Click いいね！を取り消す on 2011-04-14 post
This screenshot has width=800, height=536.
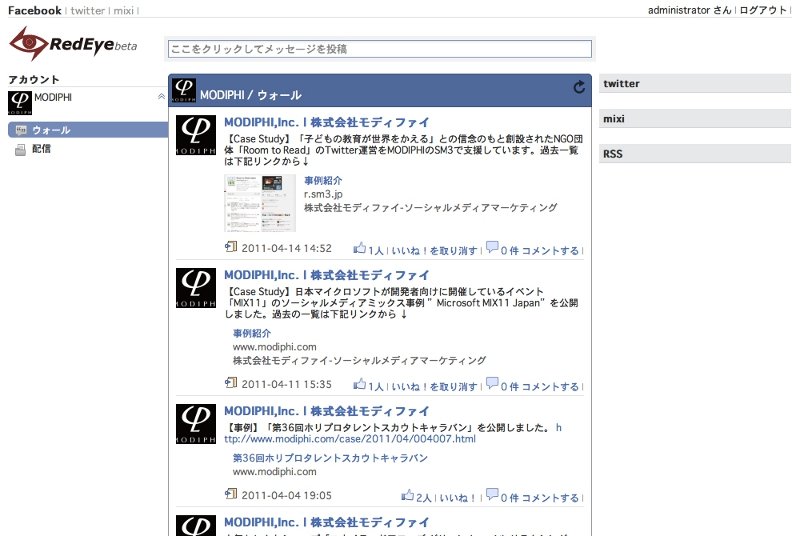[434, 250]
